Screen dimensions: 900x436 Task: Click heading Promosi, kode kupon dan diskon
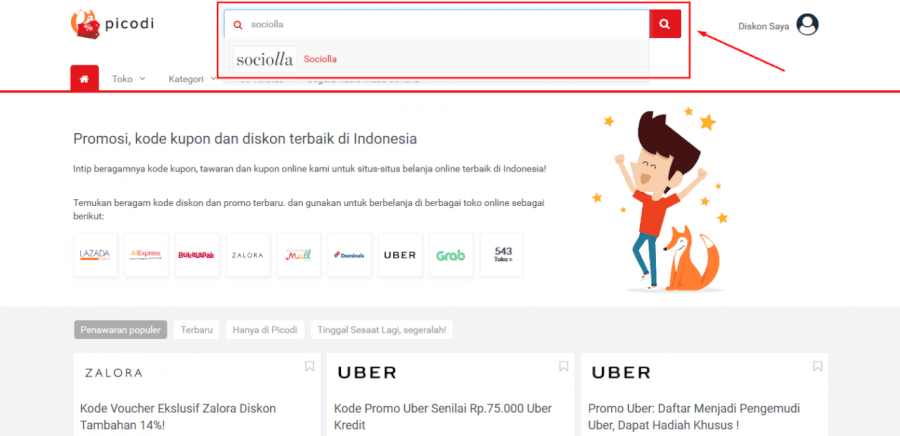tap(245, 139)
